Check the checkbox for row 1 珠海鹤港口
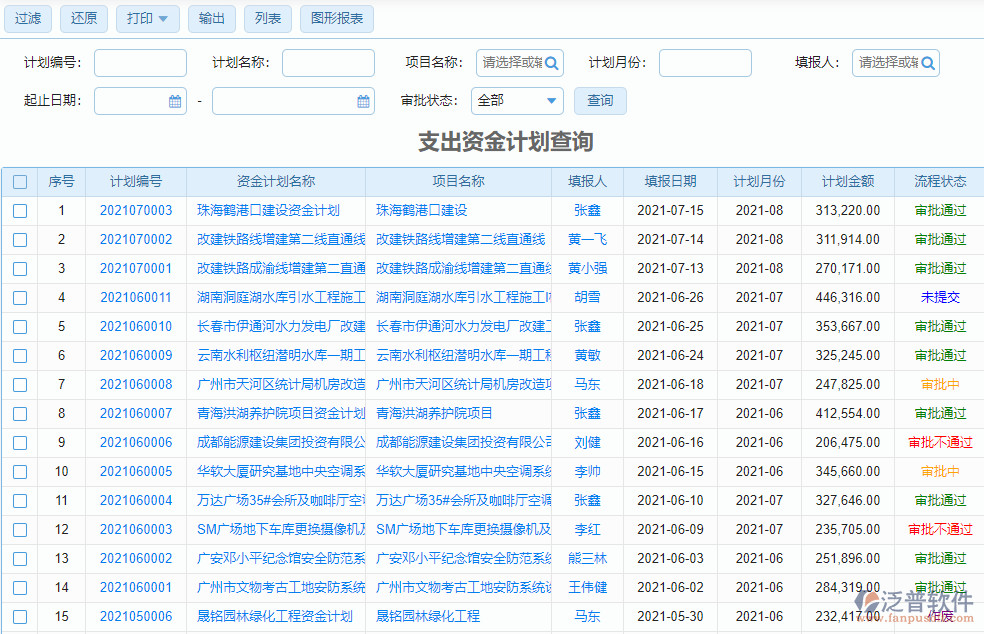The height and width of the screenshot is (634, 984). pyautogui.click(x=20, y=210)
